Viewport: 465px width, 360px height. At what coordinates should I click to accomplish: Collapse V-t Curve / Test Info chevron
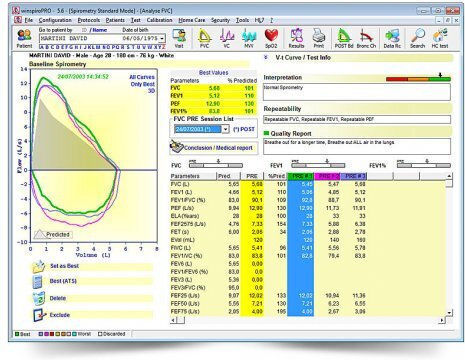coord(266,57)
